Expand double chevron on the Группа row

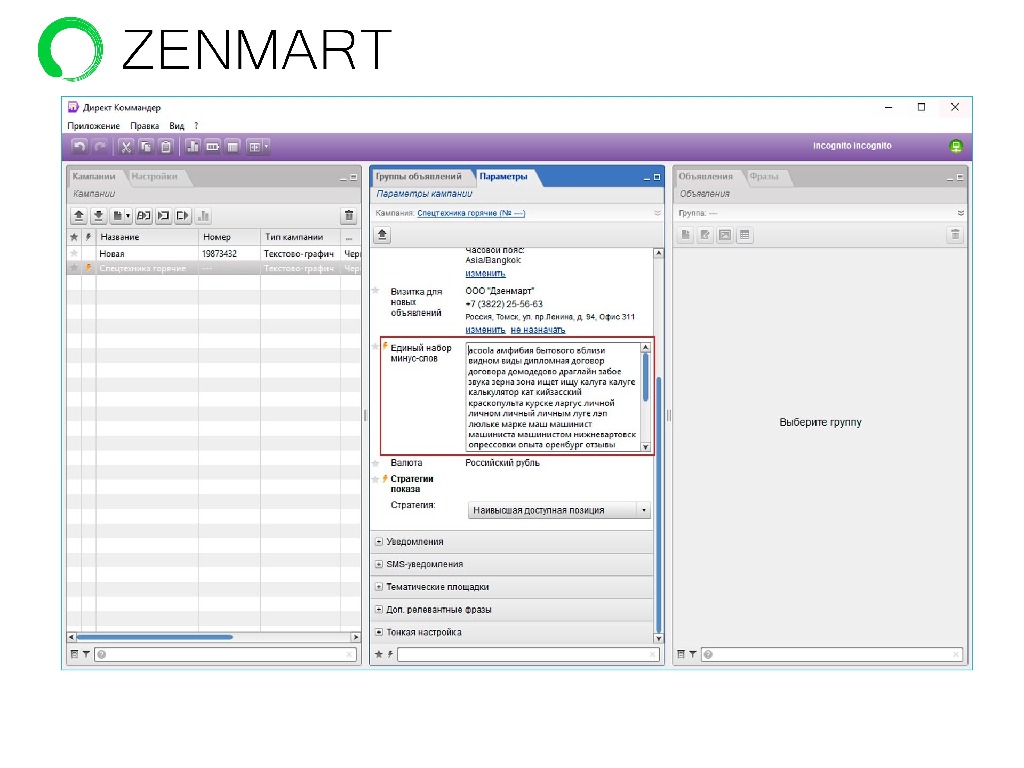[x=961, y=214]
